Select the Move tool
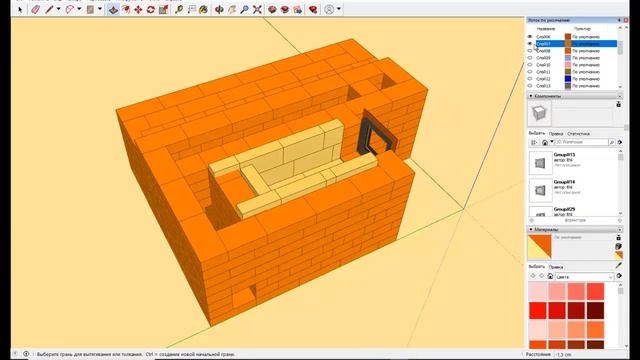Screen dimensions: 640x360 click(138, 9)
